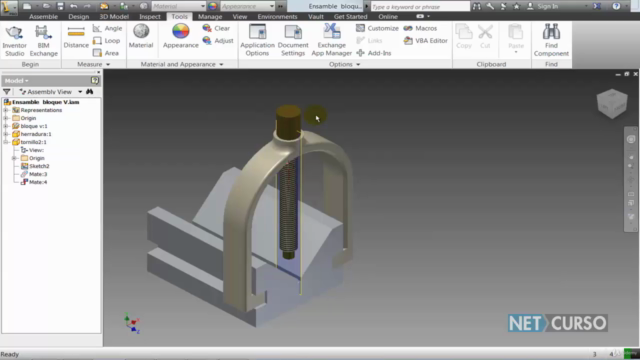Expand the Measure panel dropdown

[x=108, y=64]
